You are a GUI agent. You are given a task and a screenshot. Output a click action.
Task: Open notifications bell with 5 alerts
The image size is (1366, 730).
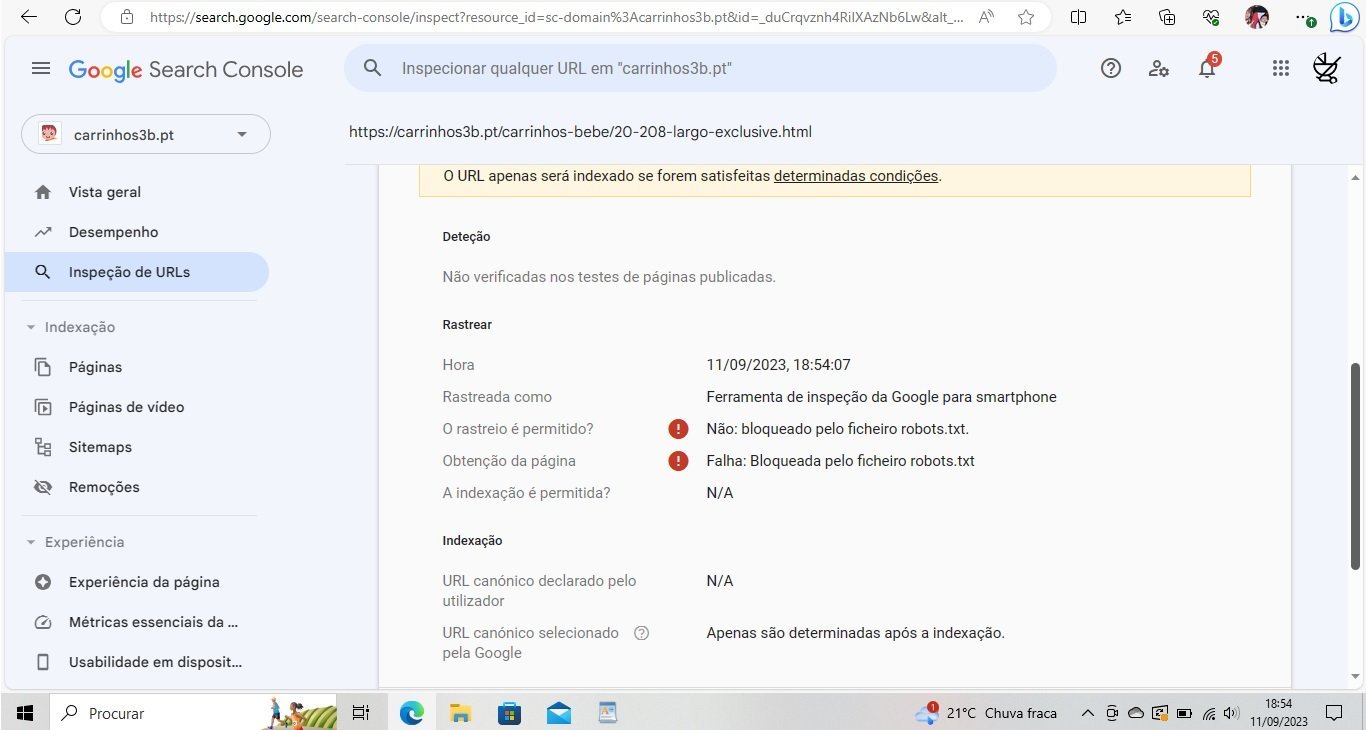(x=1208, y=67)
